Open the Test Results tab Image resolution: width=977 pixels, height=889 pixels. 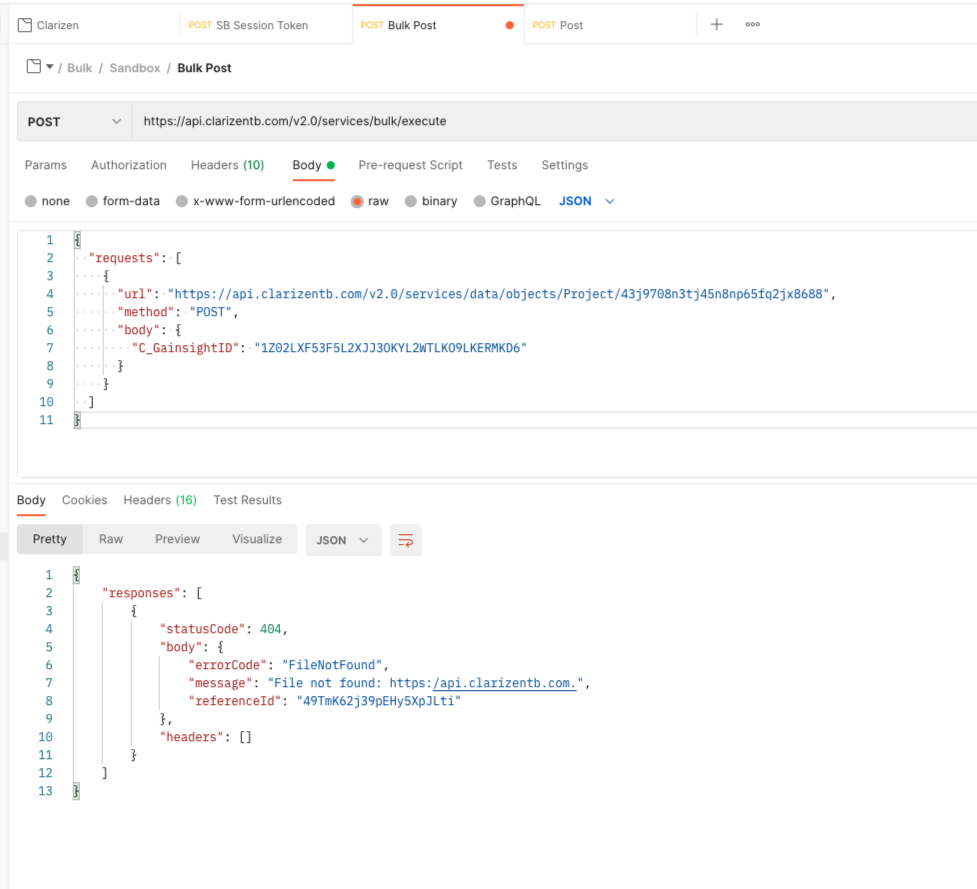247,500
